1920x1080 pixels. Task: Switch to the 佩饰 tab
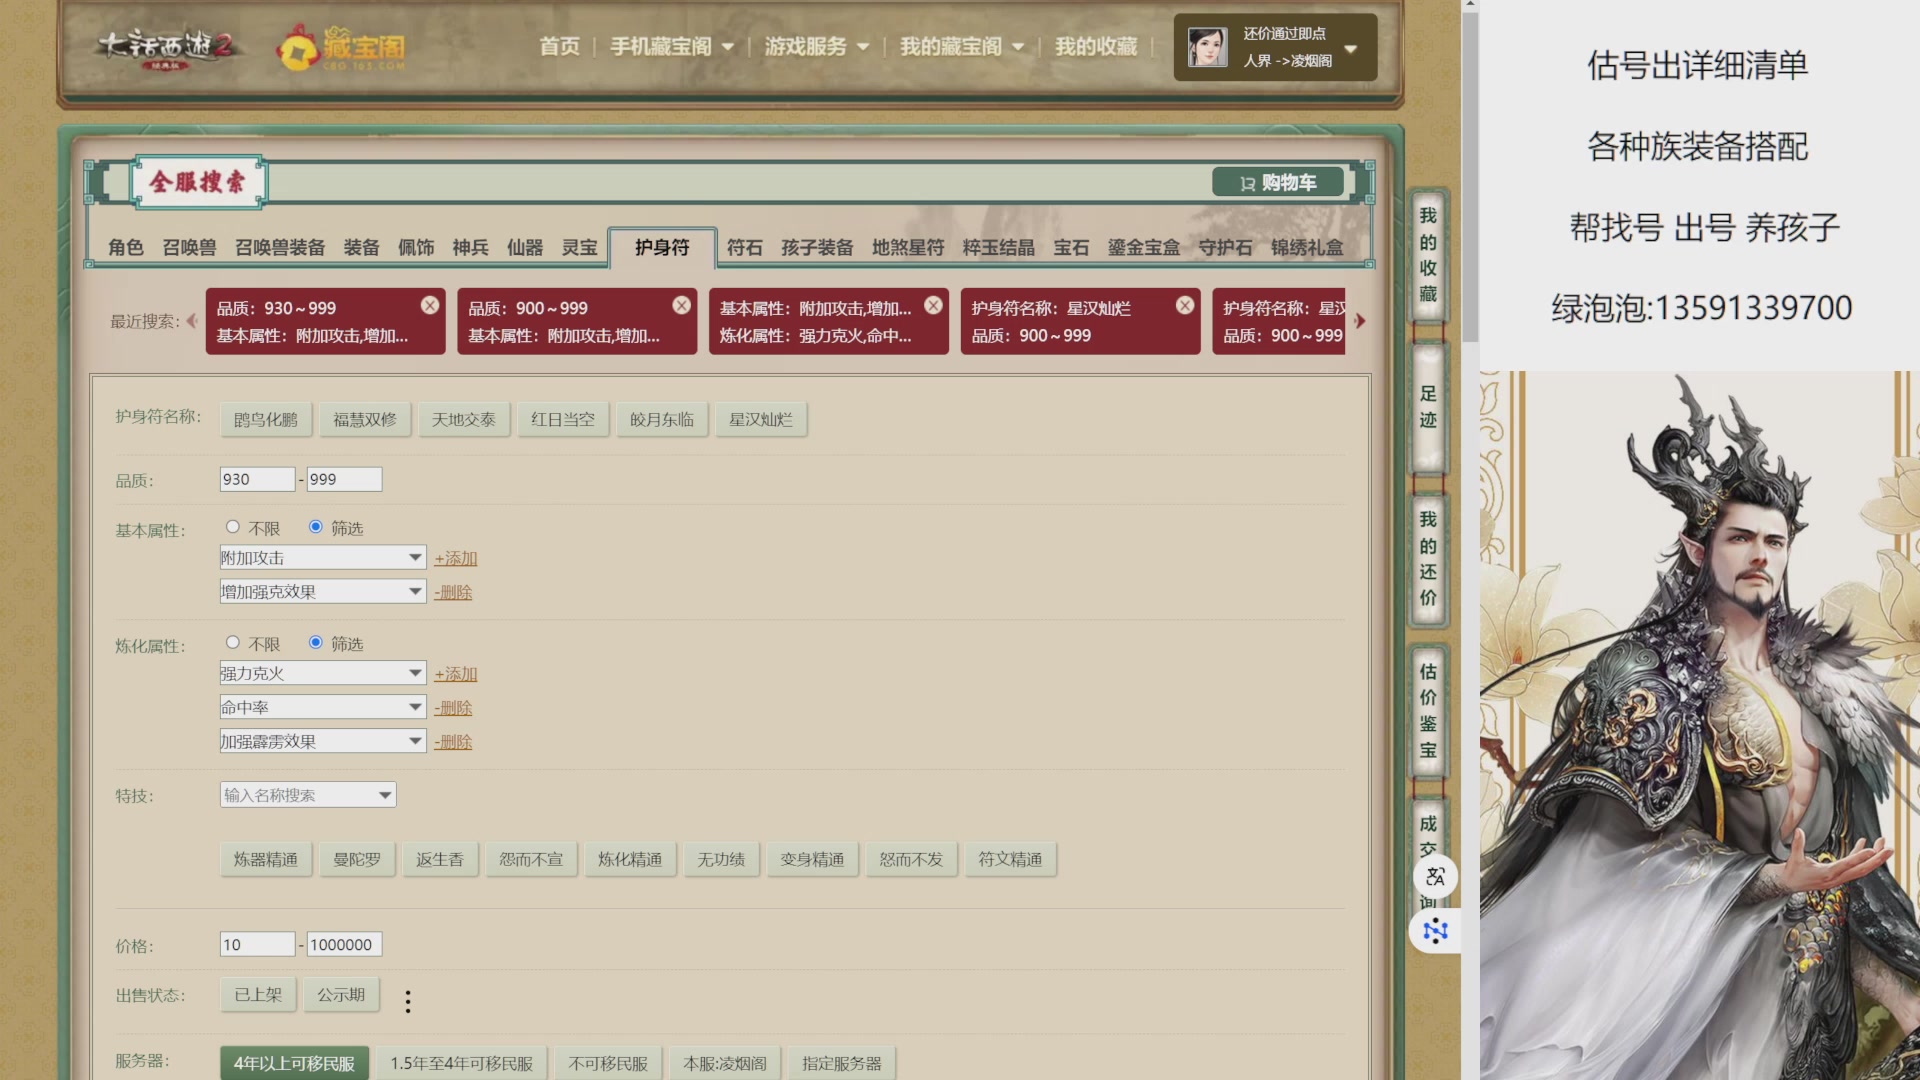point(416,247)
